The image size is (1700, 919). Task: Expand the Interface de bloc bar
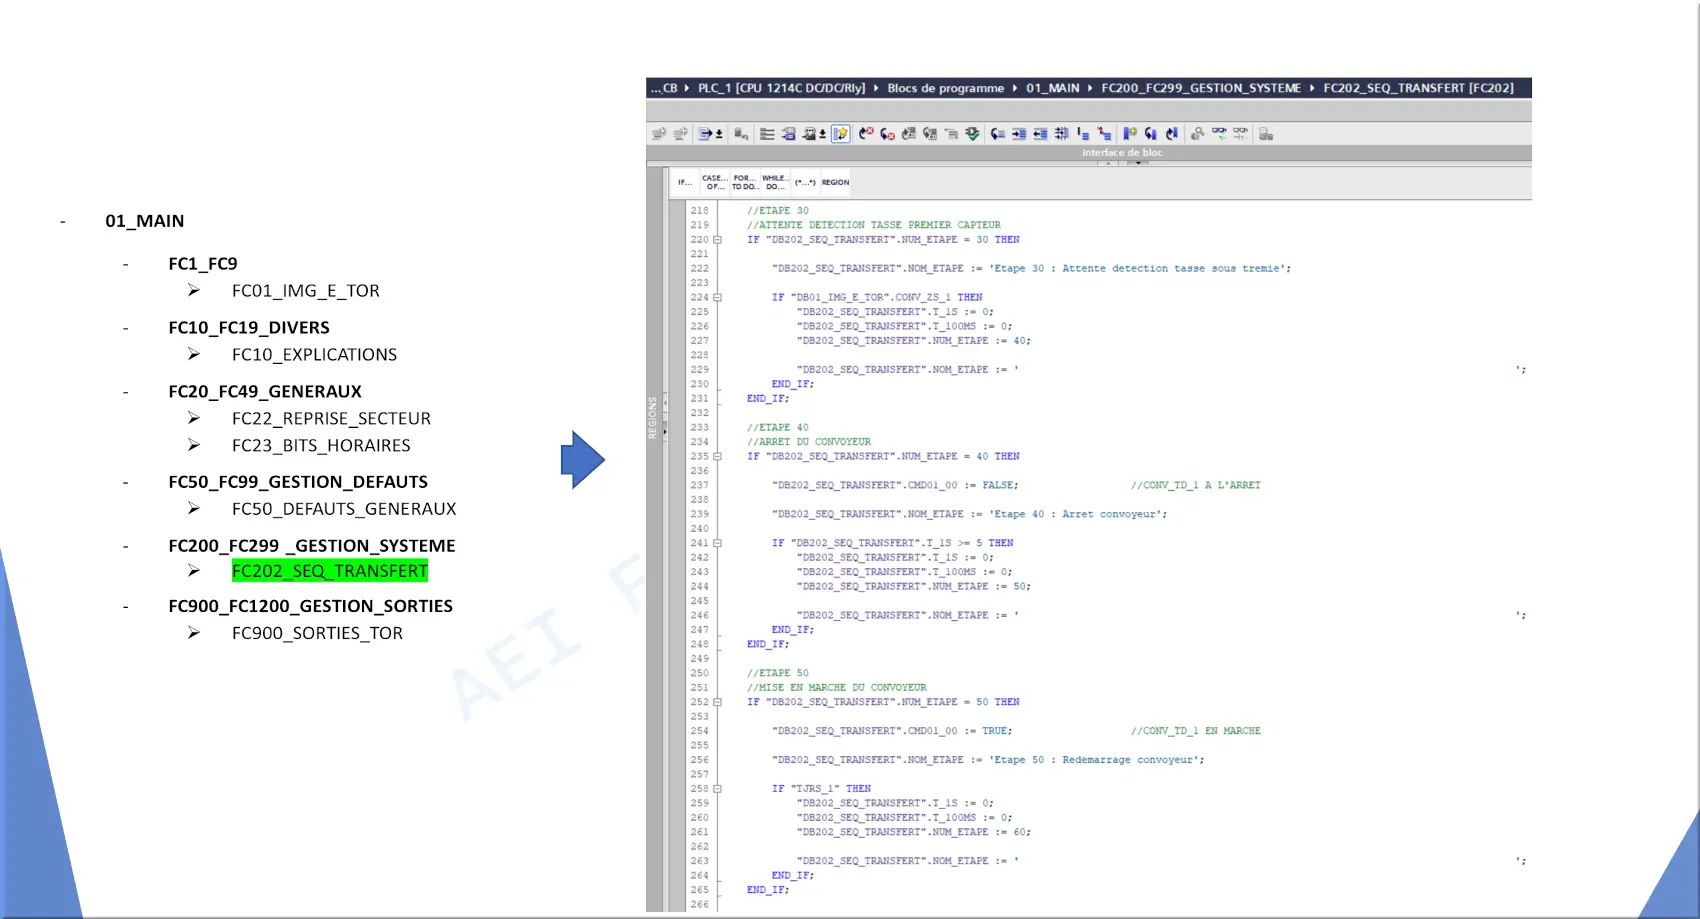1121,153
